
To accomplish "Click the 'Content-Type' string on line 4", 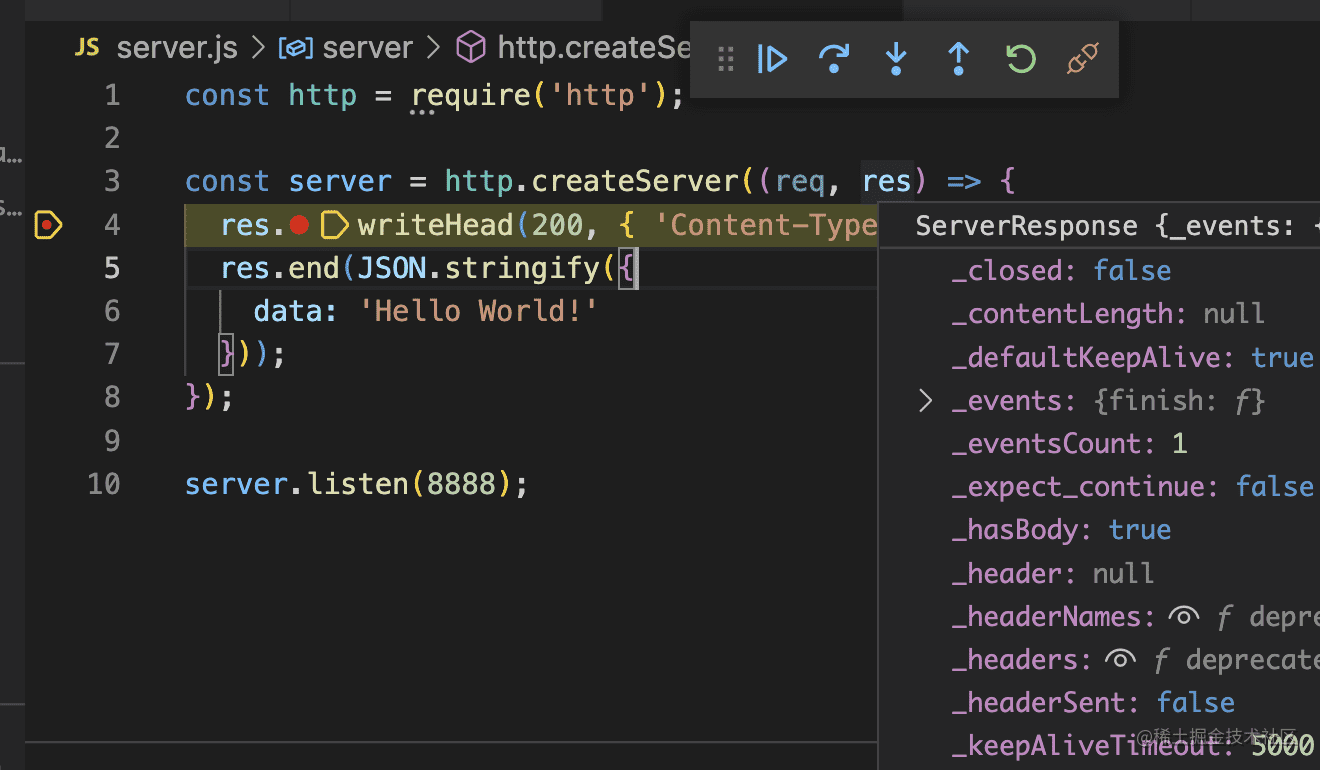I will pyautogui.click(x=766, y=225).
